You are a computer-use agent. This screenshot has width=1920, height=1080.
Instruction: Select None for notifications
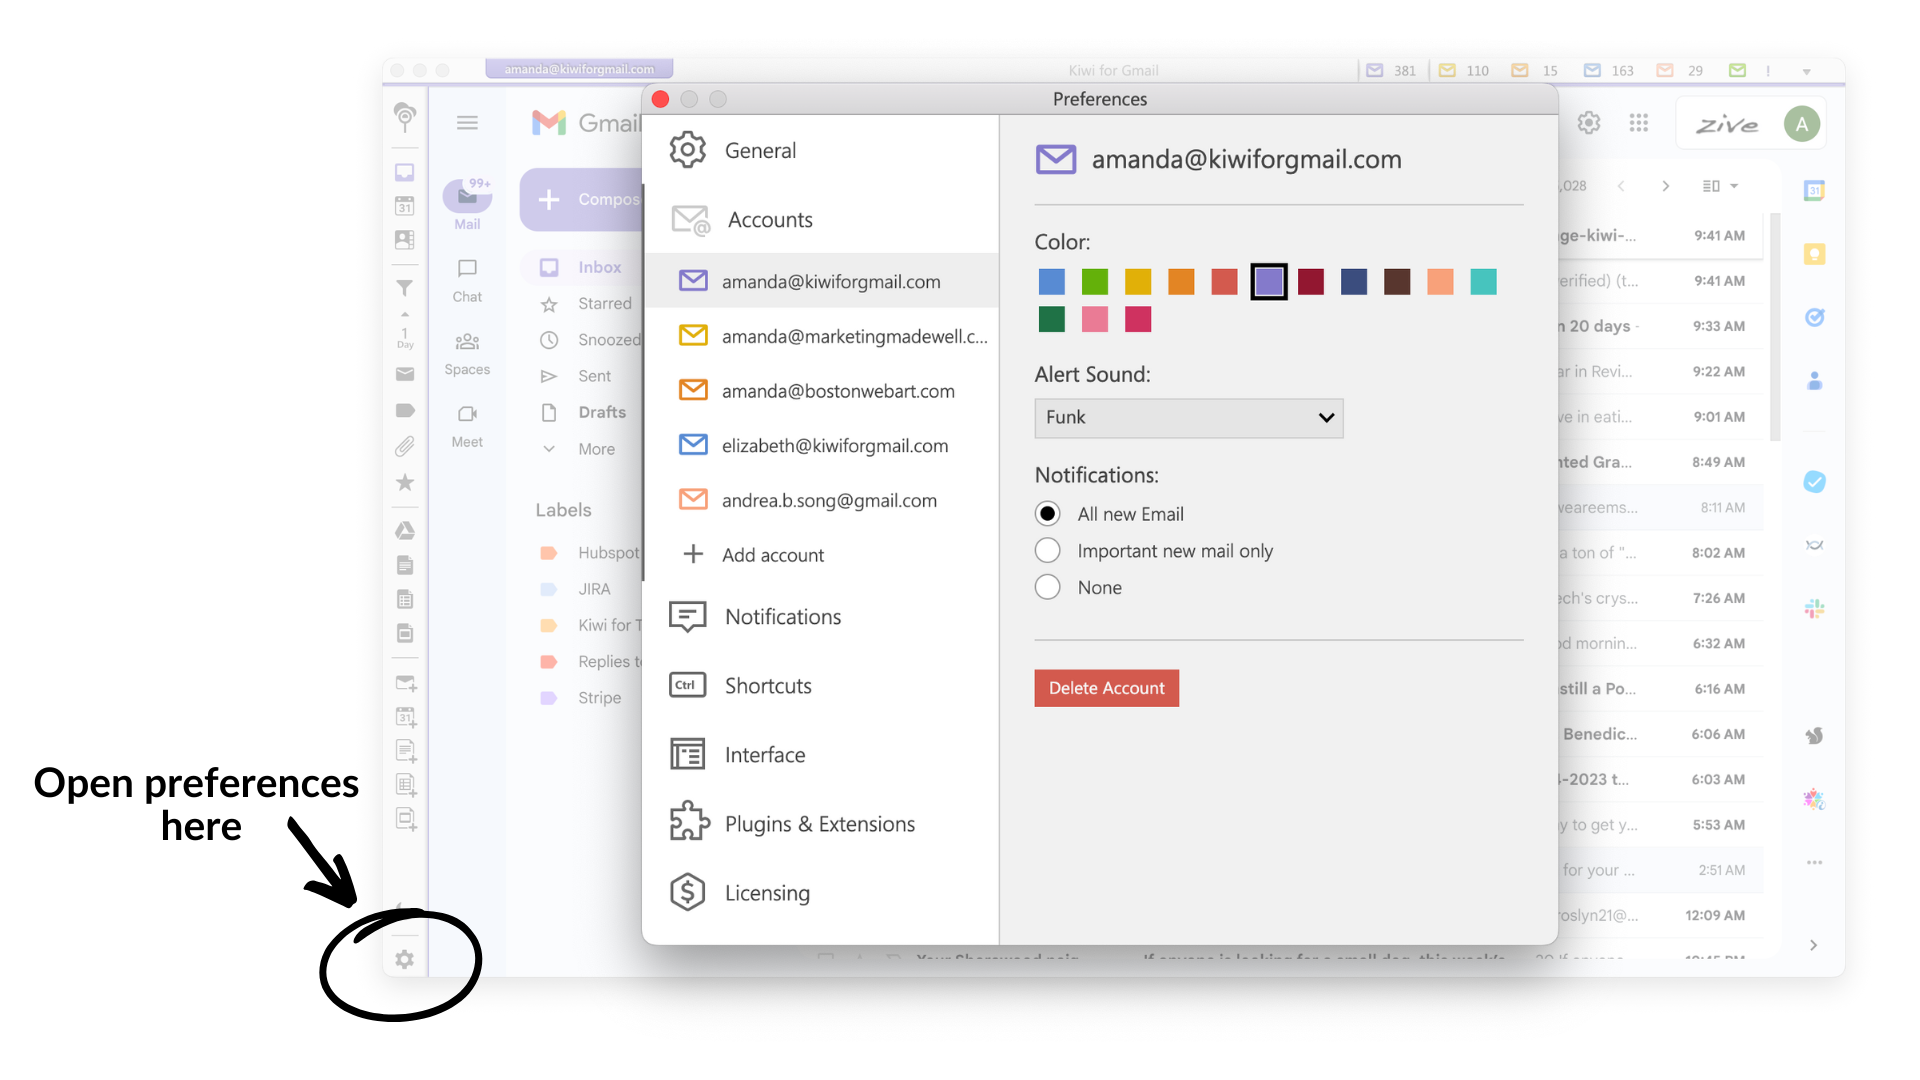pos(1047,587)
